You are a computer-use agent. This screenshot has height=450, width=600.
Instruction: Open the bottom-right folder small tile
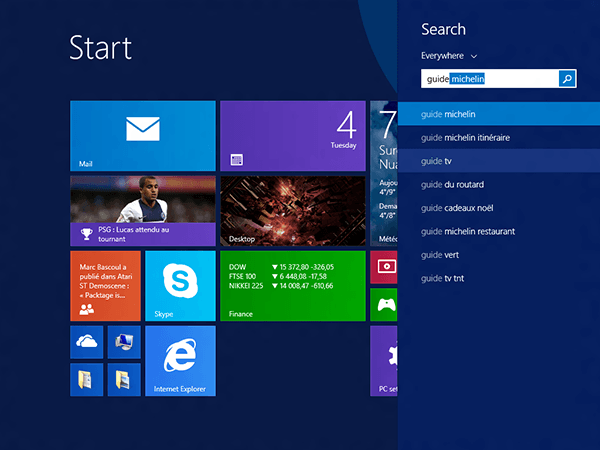pyautogui.click(x=124, y=380)
